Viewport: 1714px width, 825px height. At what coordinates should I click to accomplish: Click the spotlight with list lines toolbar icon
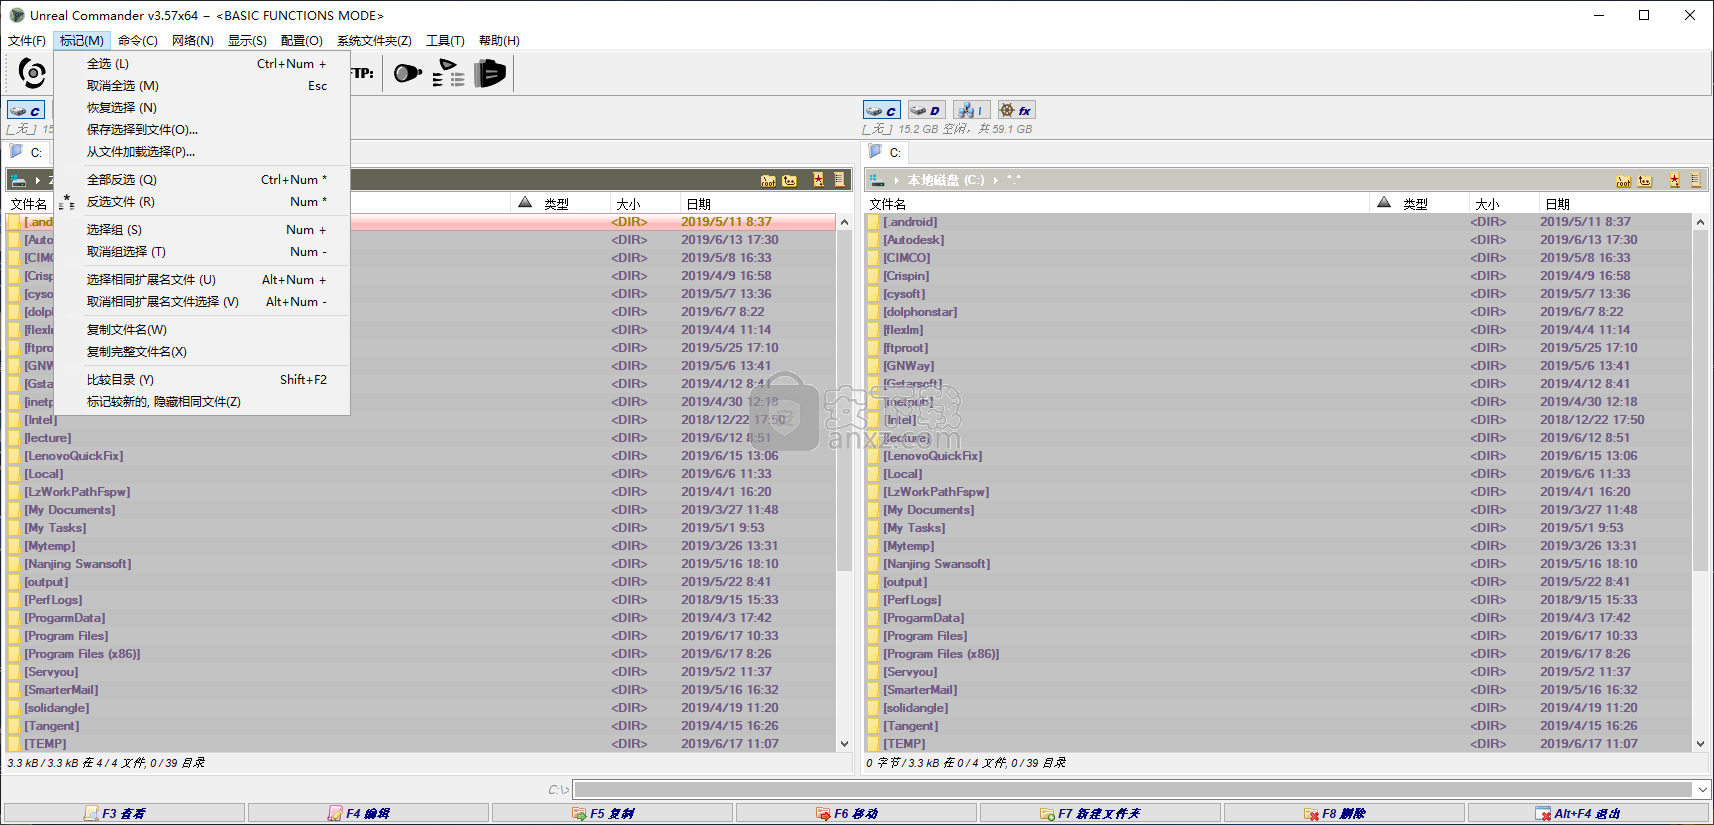[449, 73]
